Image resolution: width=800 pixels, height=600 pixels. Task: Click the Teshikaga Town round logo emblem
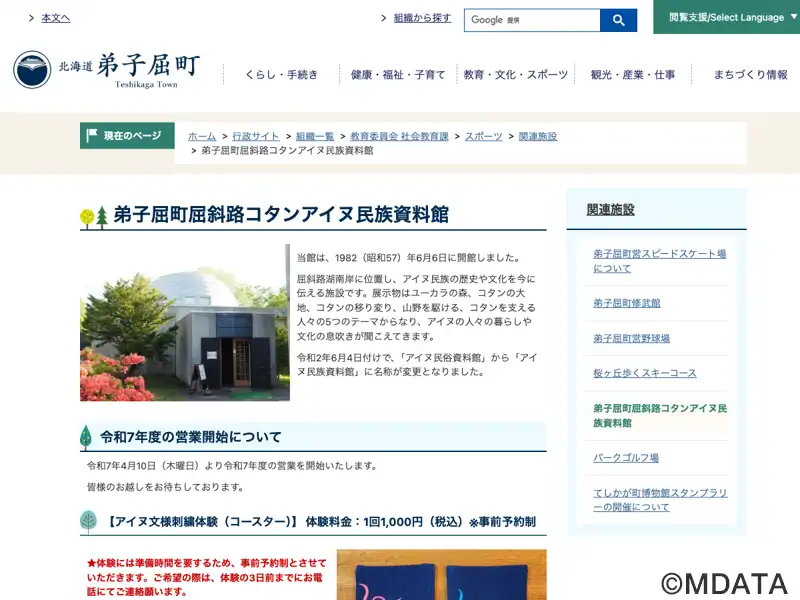click(x=32, y=69)
